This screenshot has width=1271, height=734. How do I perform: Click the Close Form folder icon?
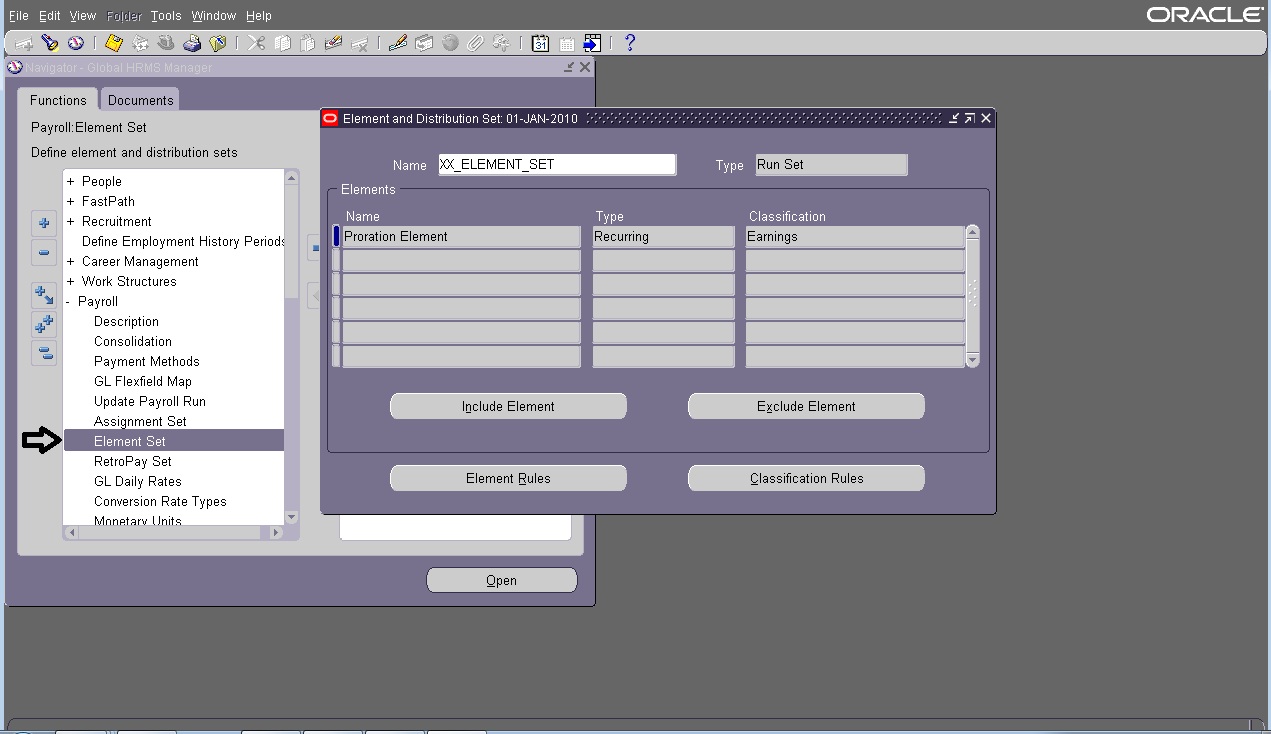tap(217, 44)
